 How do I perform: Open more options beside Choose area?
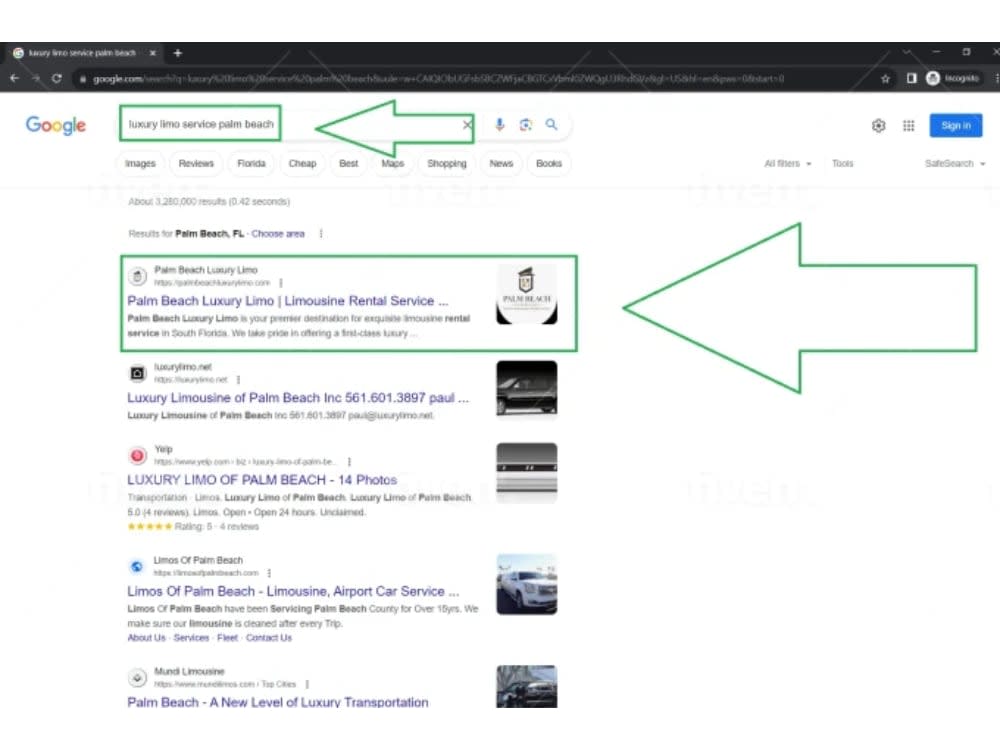[321, 233]
